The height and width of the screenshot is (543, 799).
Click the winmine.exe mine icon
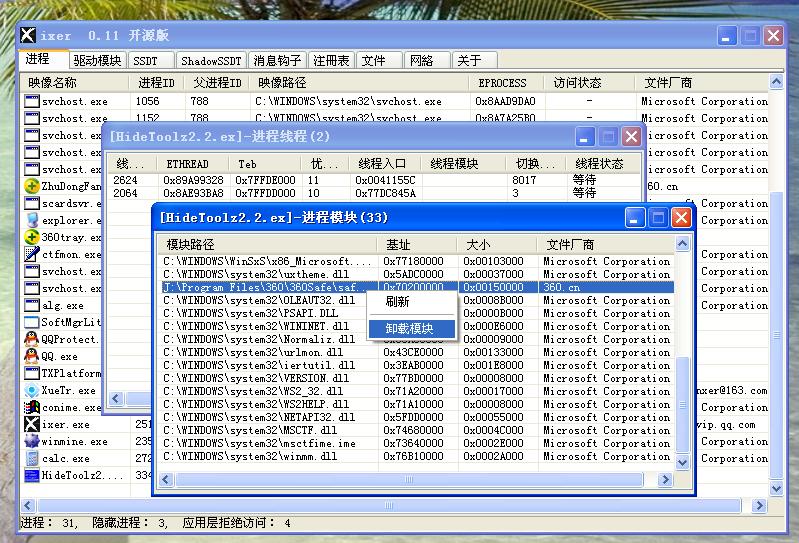point(32,441)
